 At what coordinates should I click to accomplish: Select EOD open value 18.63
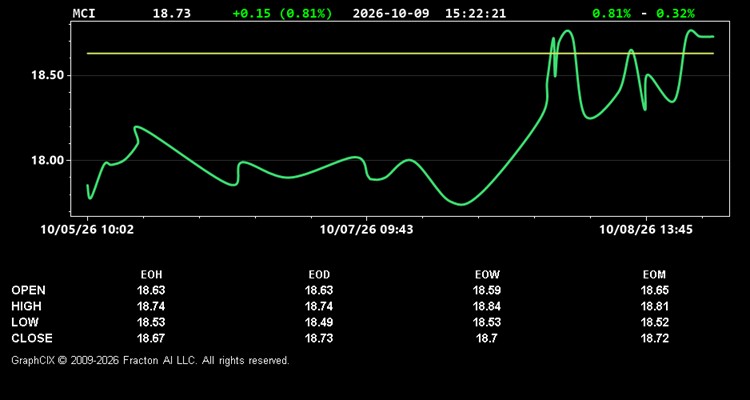tap(319, 290)
